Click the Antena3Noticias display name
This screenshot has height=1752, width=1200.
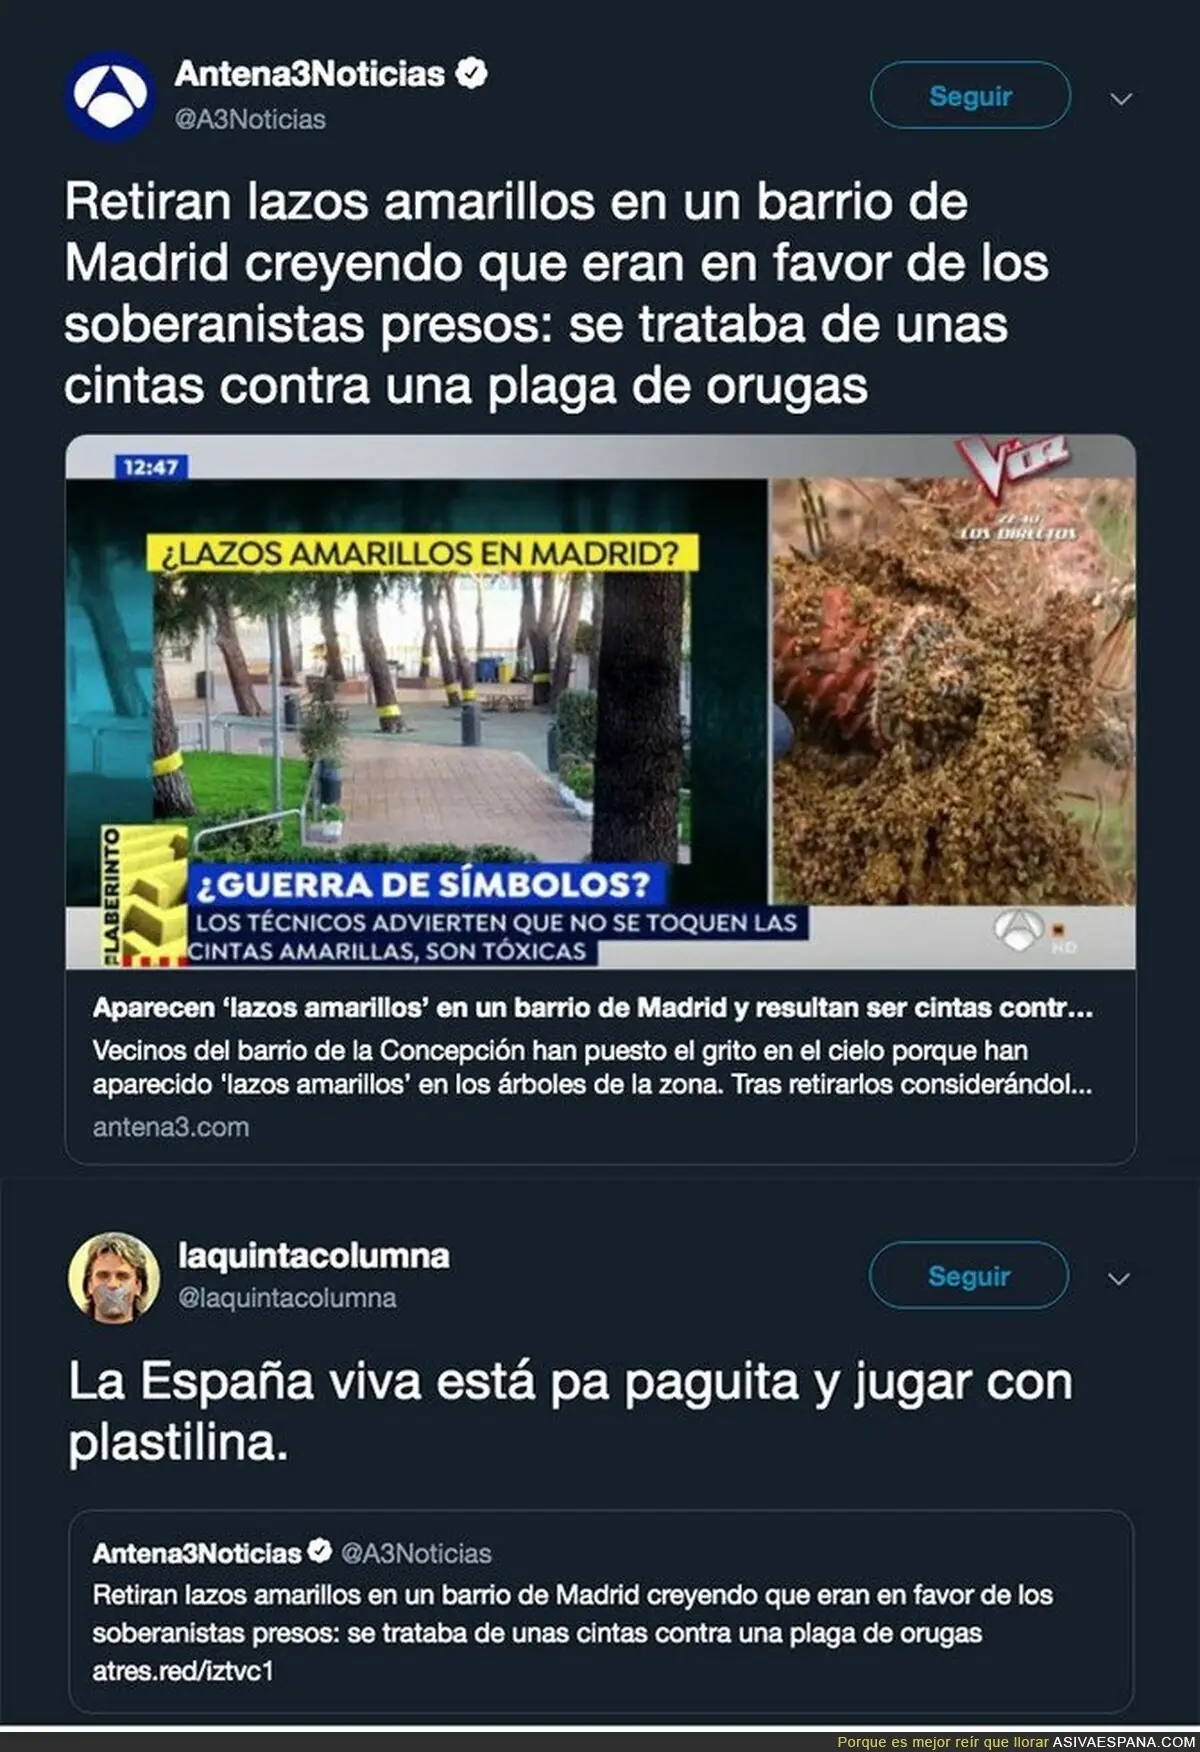pos(310,73)
